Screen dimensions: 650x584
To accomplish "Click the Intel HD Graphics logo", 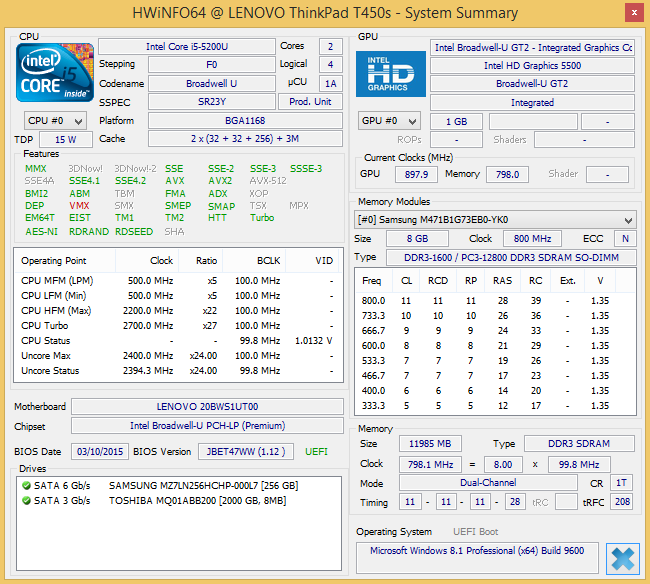I will [390, 74].
